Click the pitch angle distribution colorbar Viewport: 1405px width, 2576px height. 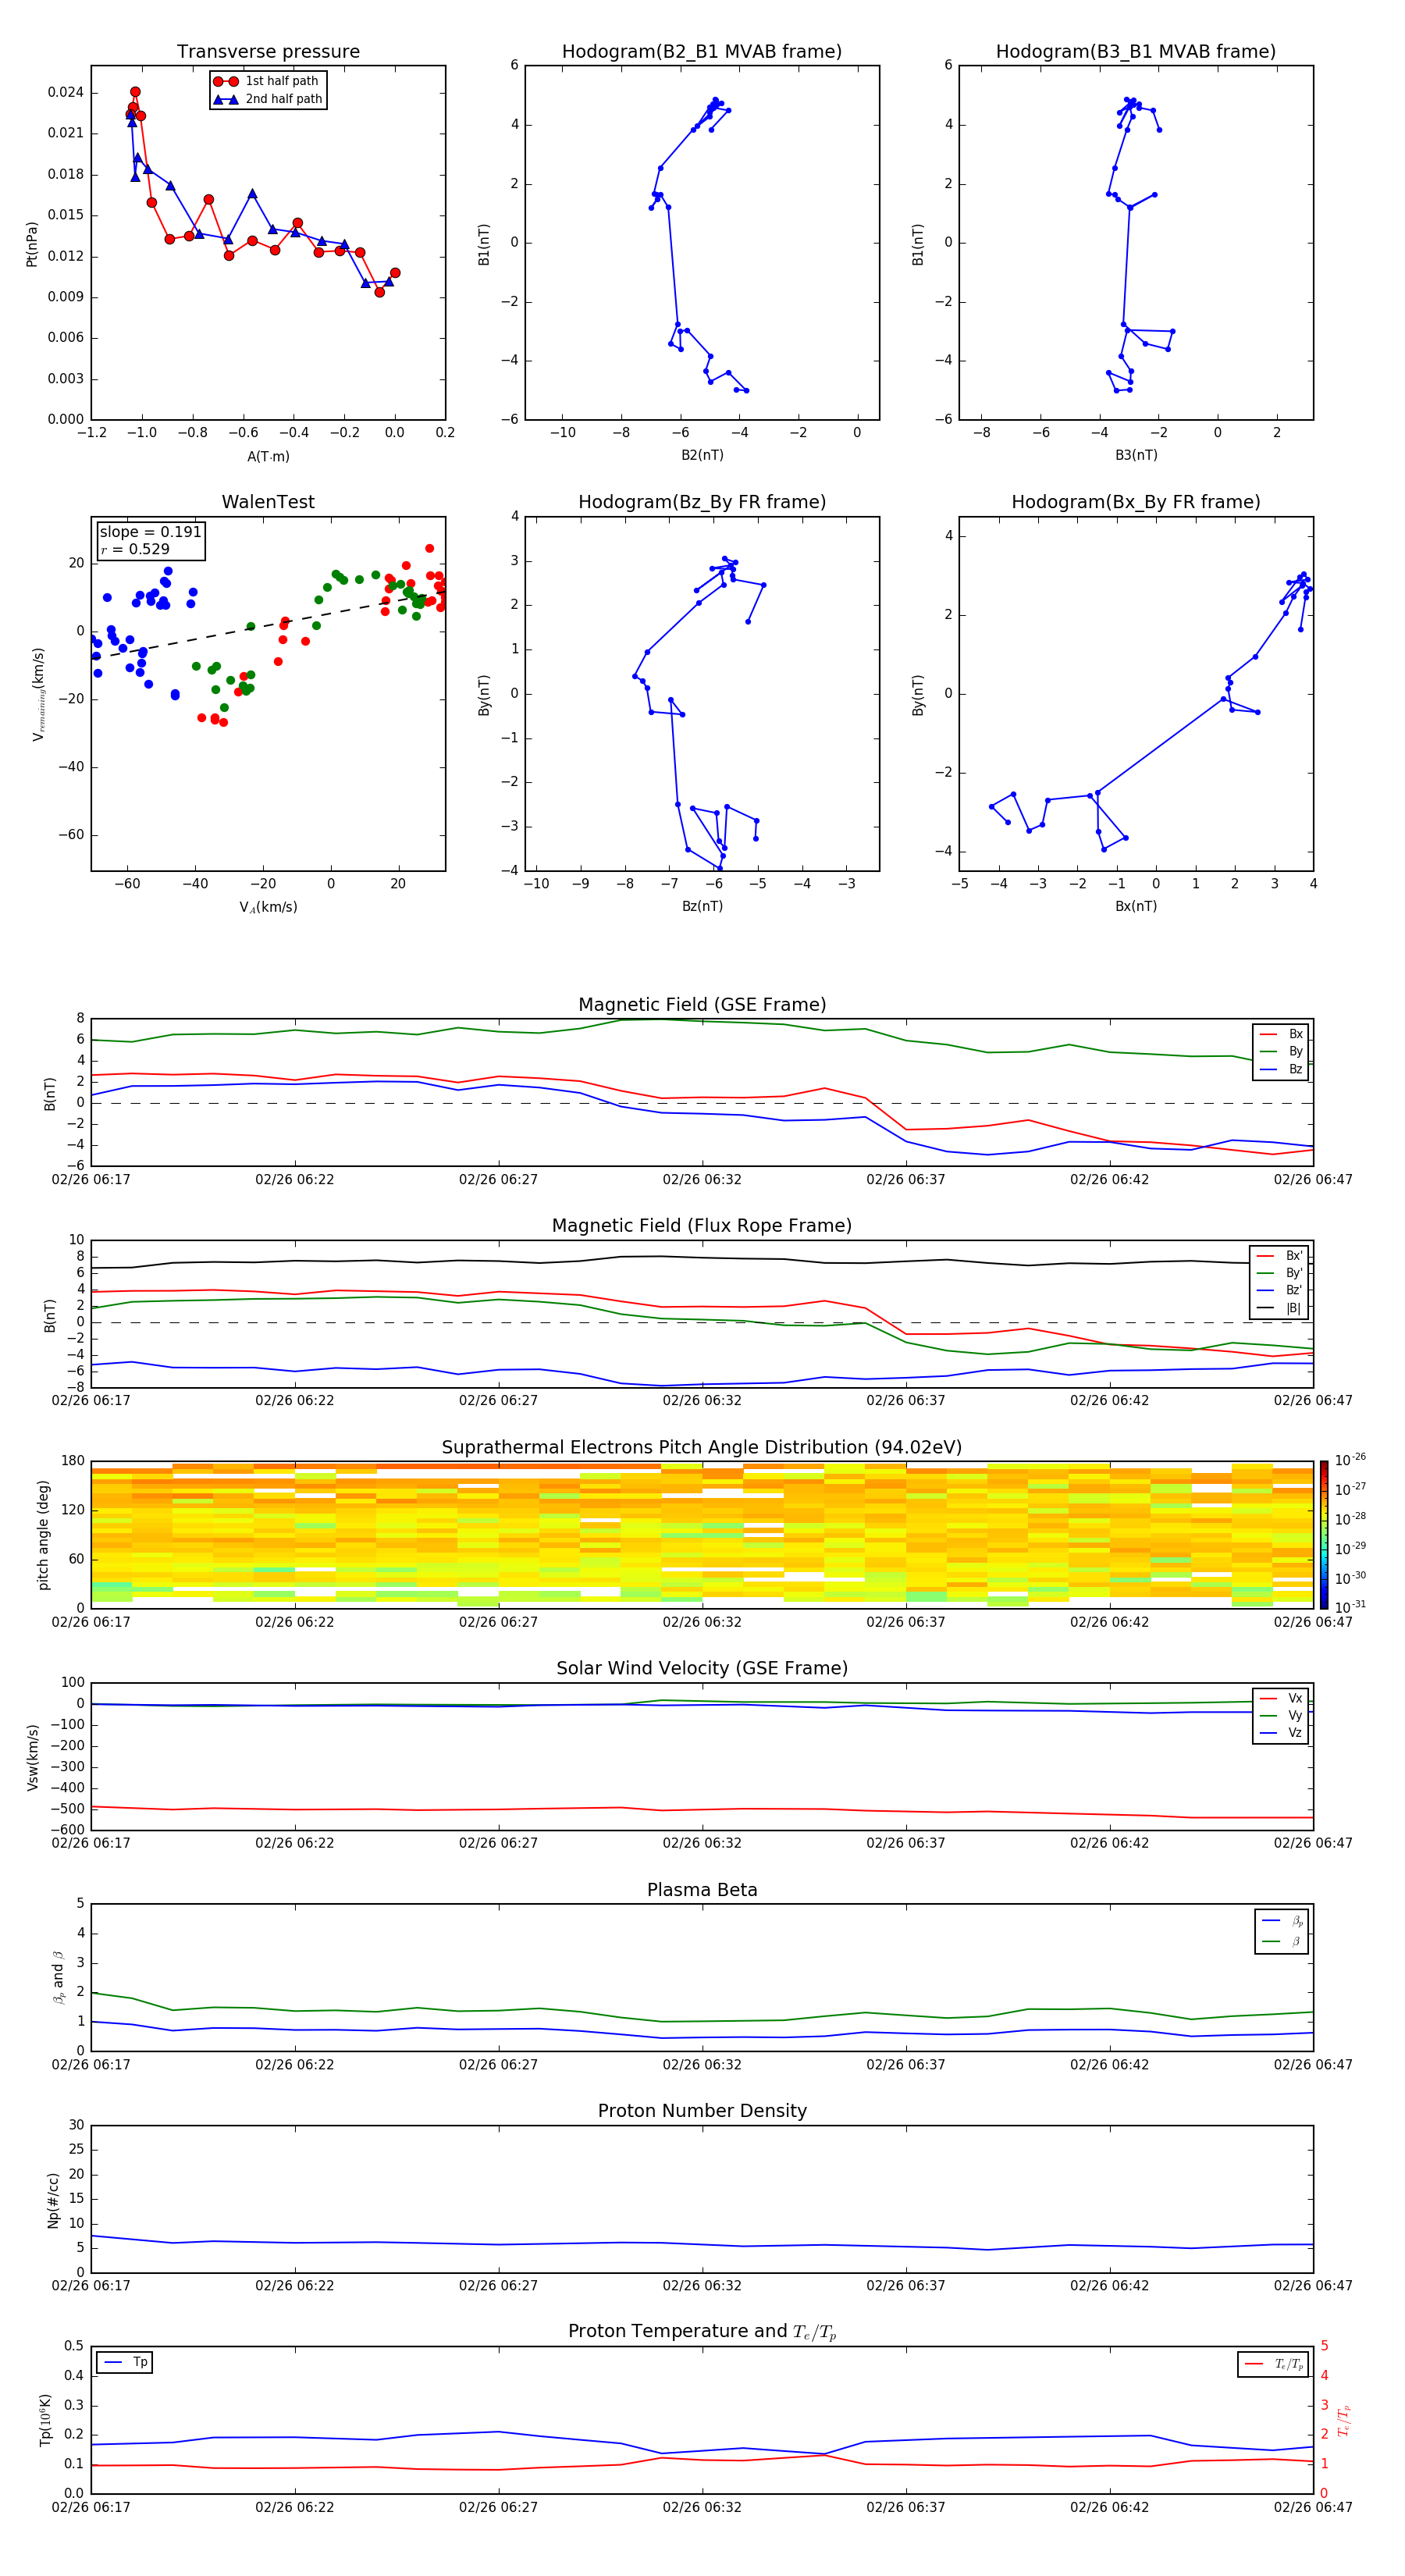[1323, 1534]
